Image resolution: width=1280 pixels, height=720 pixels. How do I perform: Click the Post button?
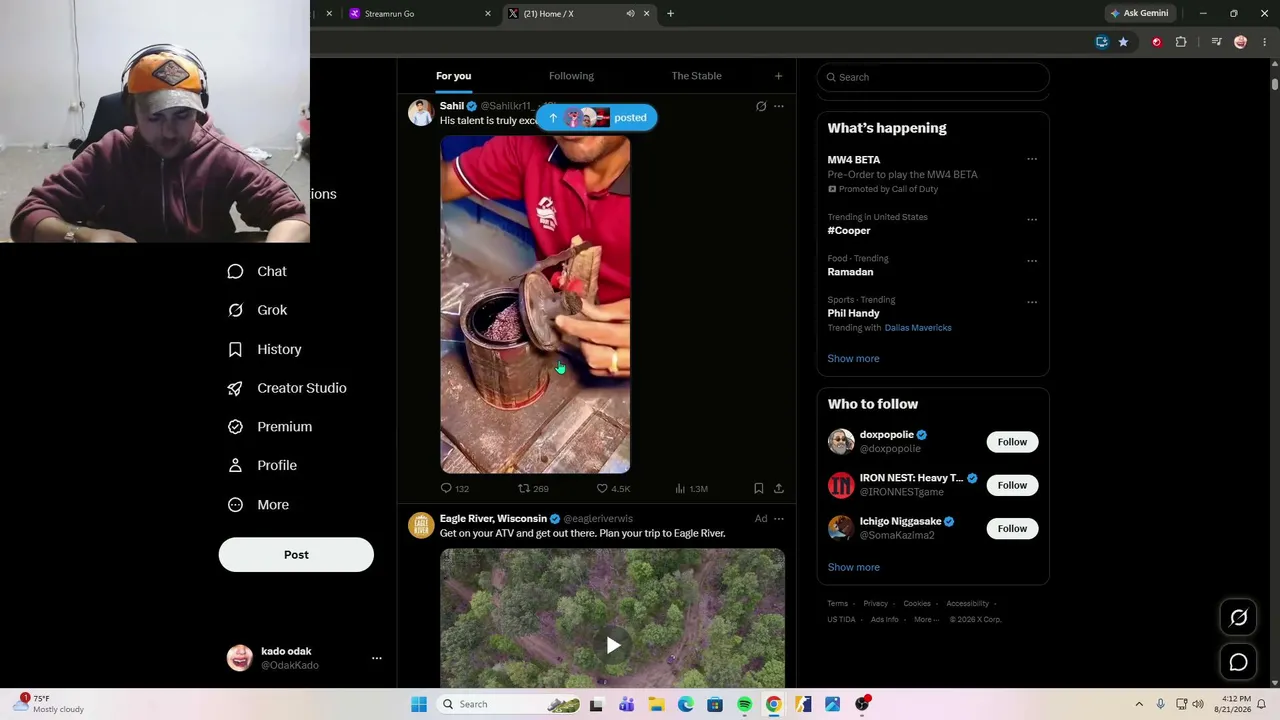(x=296, y=555)
